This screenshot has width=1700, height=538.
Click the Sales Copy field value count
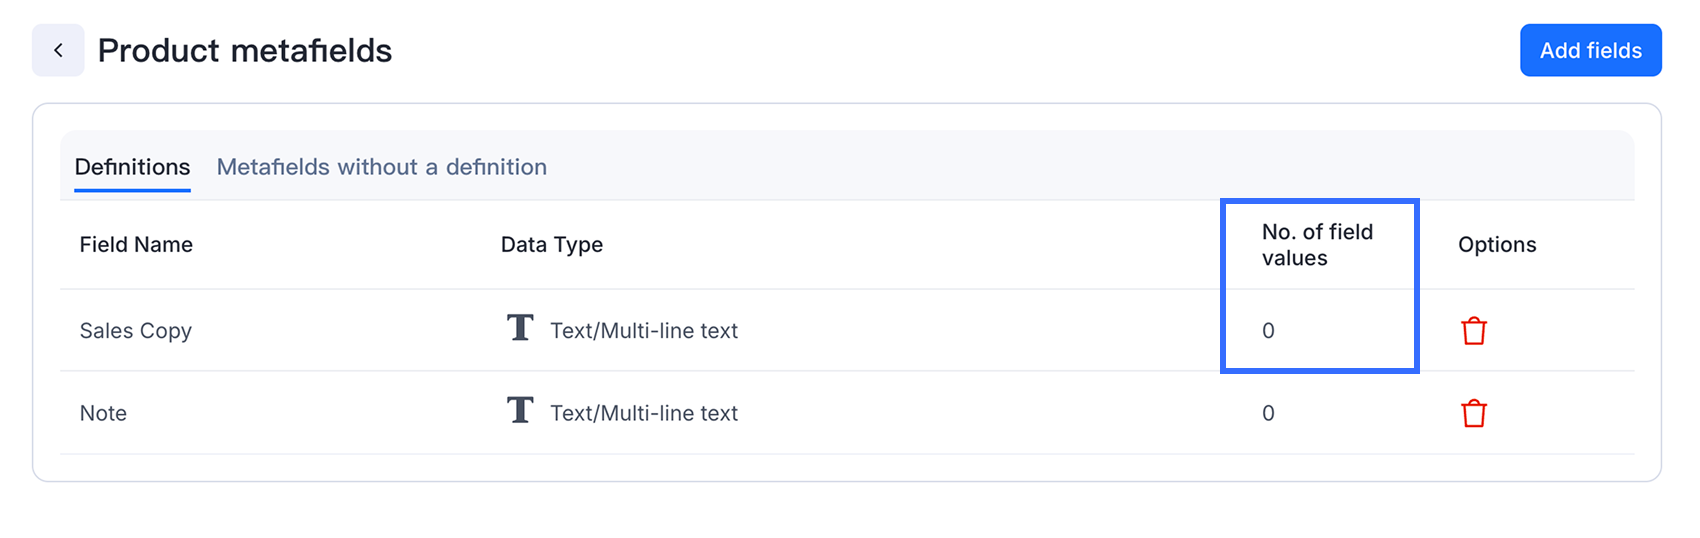[1268, 331]
